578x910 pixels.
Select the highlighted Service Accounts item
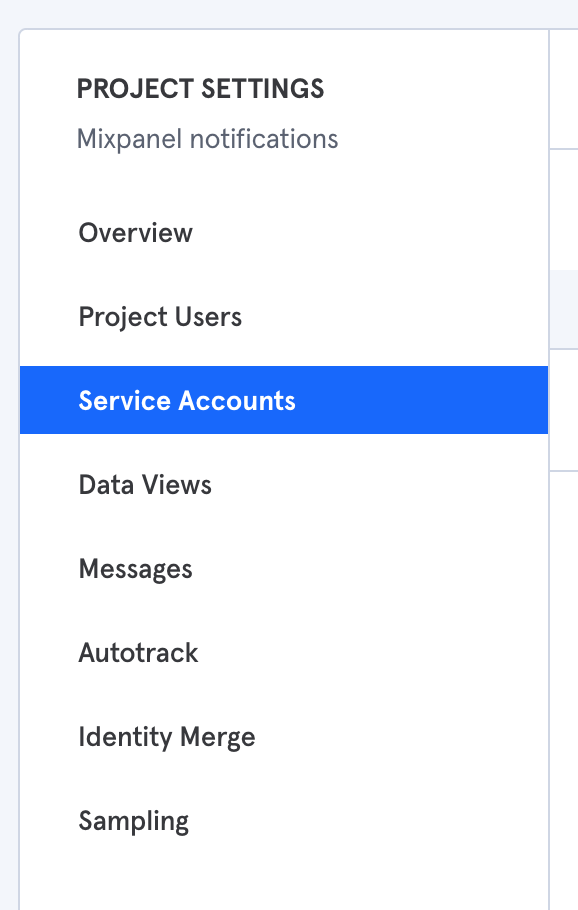point(284,400)
